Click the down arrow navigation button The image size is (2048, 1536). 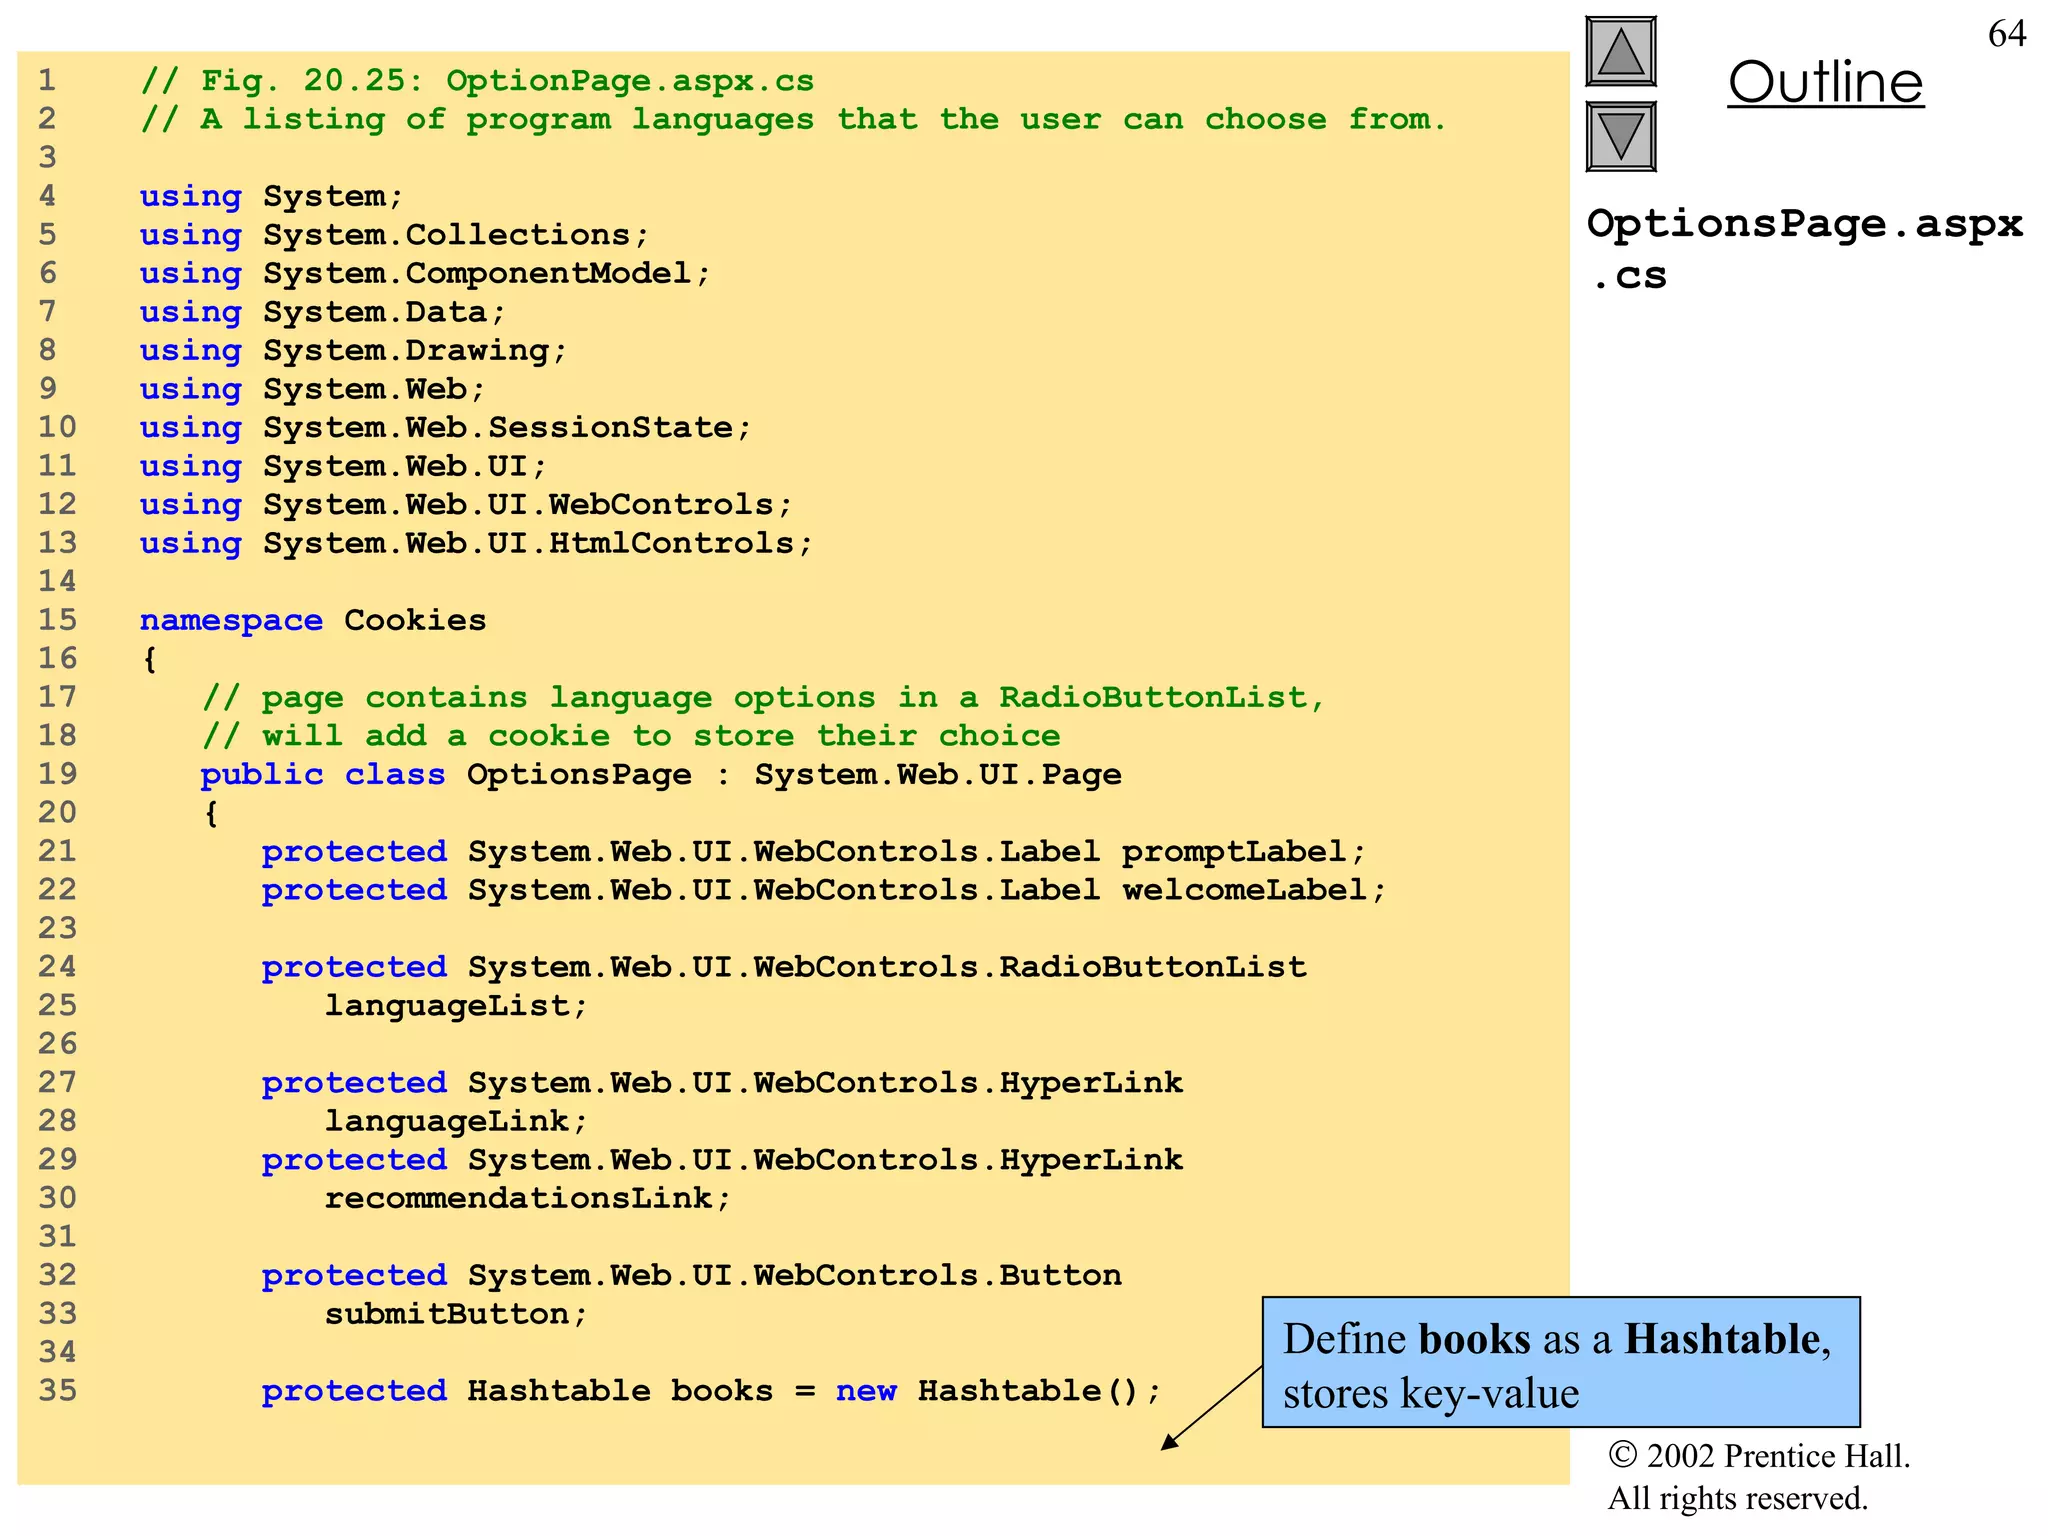(1621, 137)
